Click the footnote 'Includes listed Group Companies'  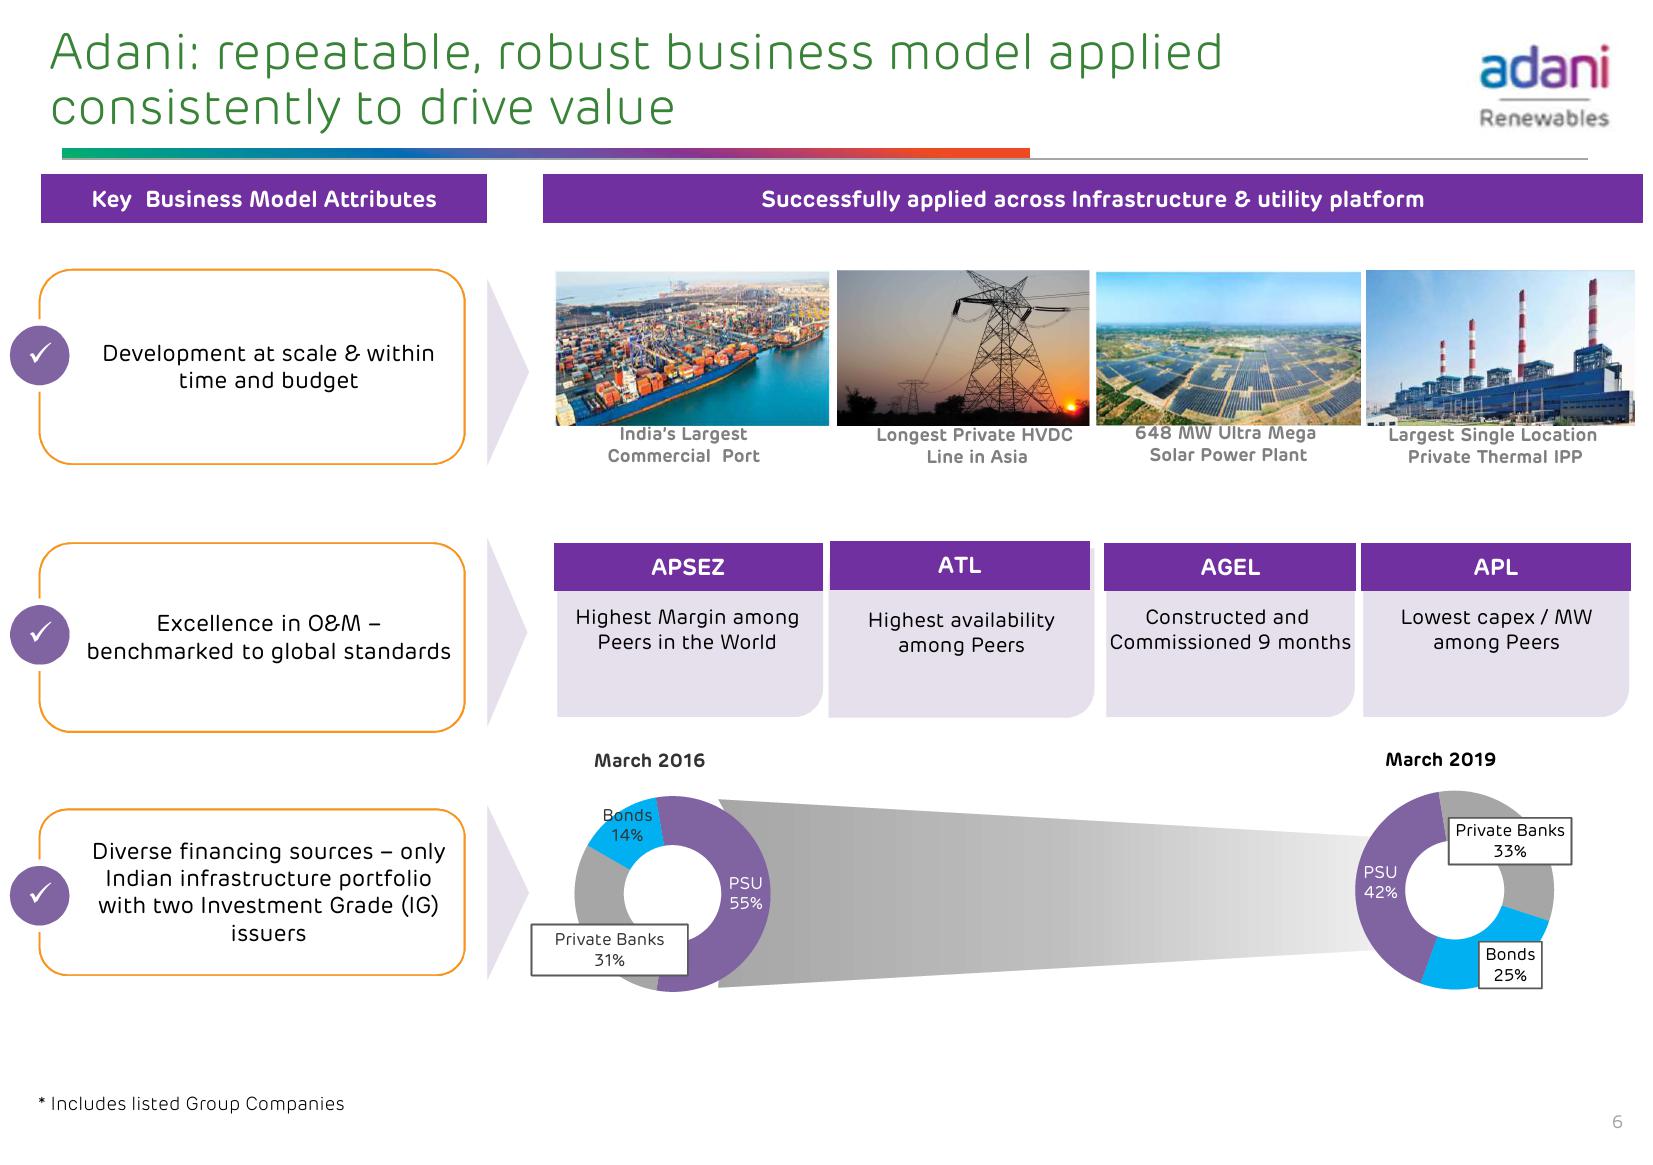coord(191,1104)
